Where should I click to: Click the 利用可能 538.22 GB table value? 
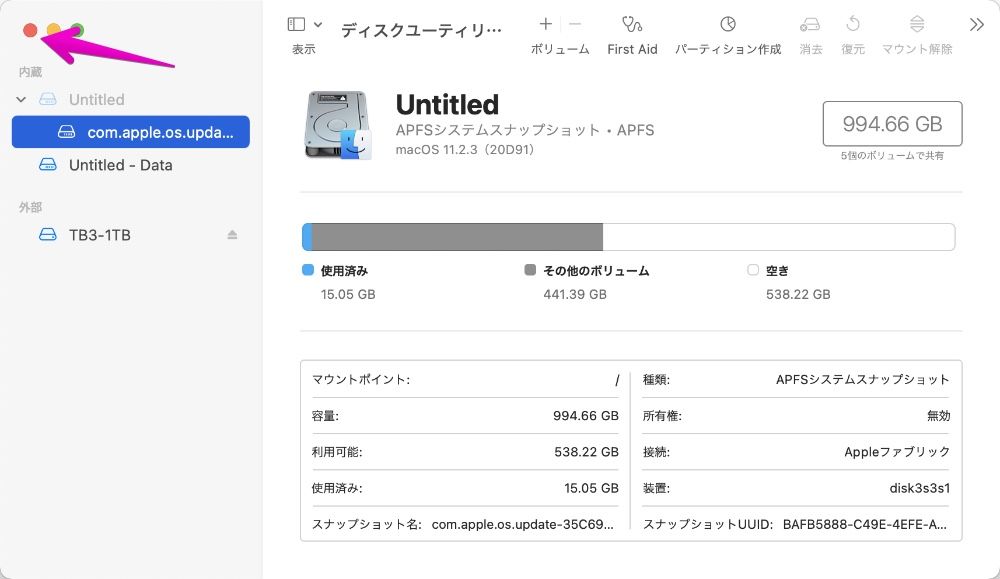(x=586, y=452)
